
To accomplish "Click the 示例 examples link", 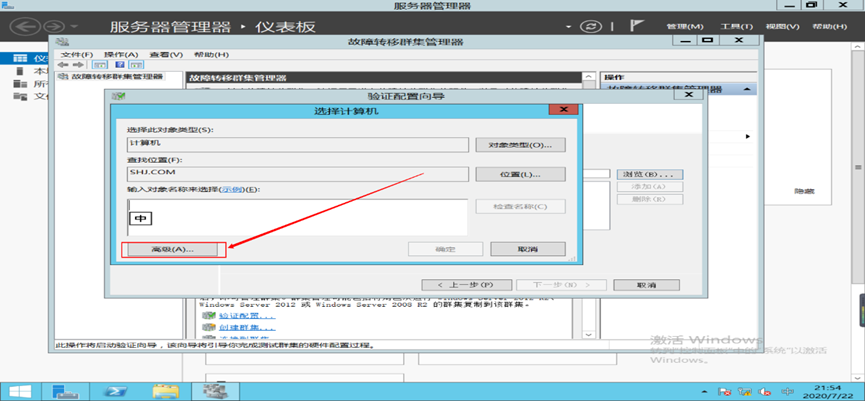I will [231, 189].
